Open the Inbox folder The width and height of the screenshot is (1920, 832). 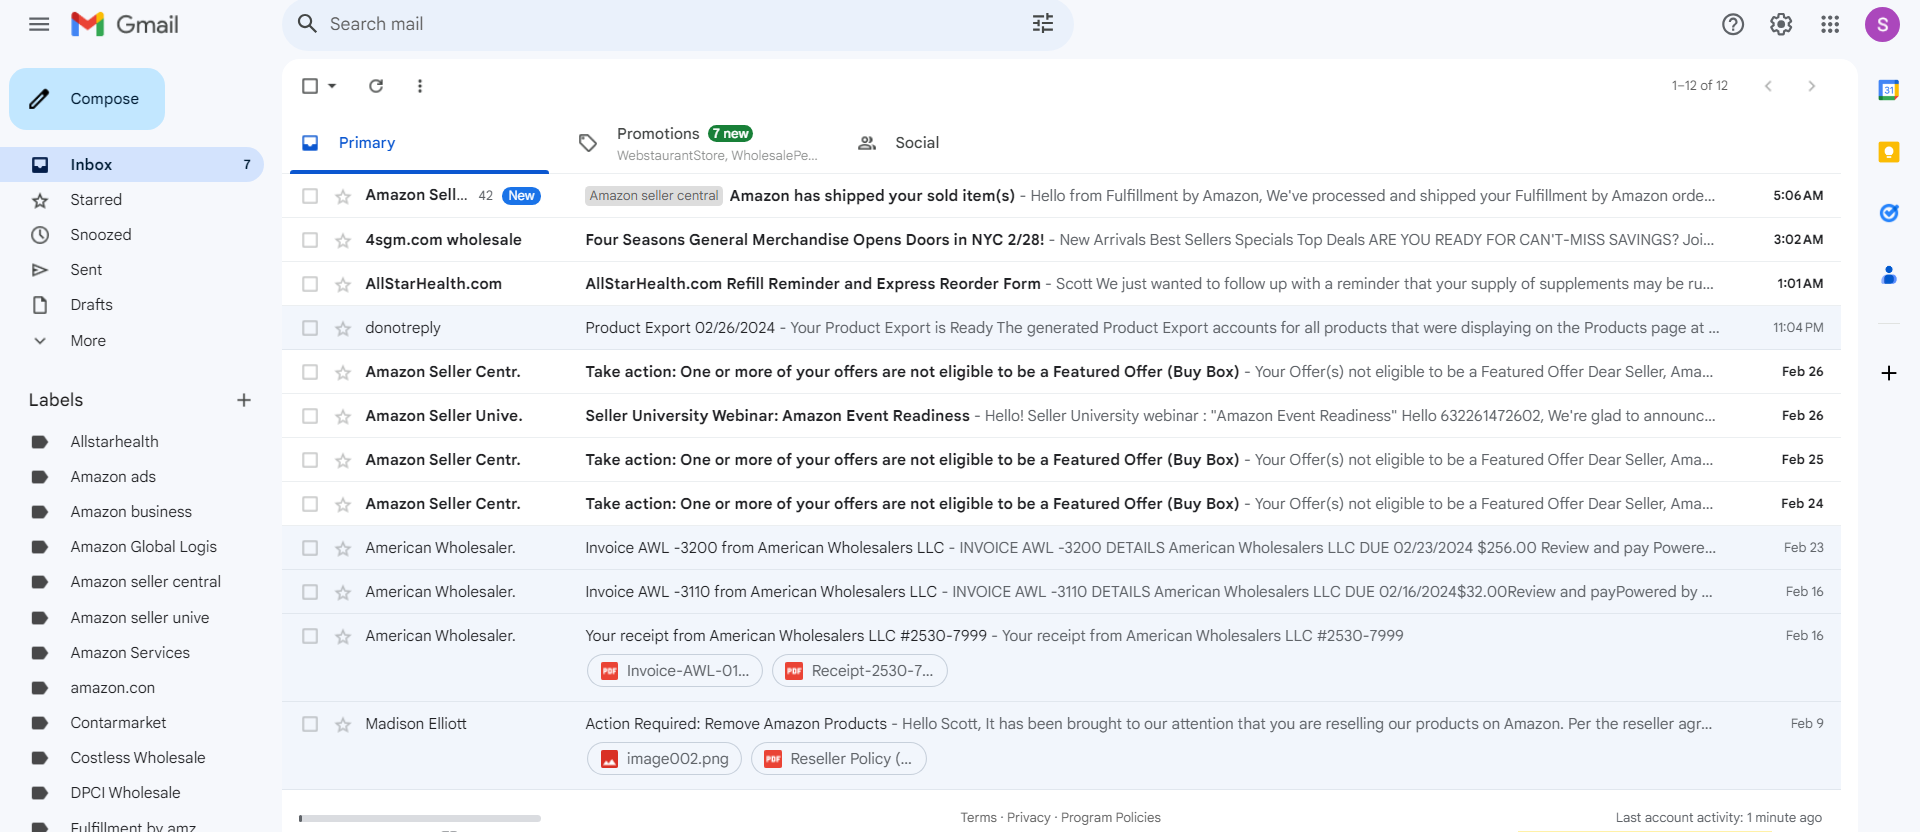pos(132,165)
